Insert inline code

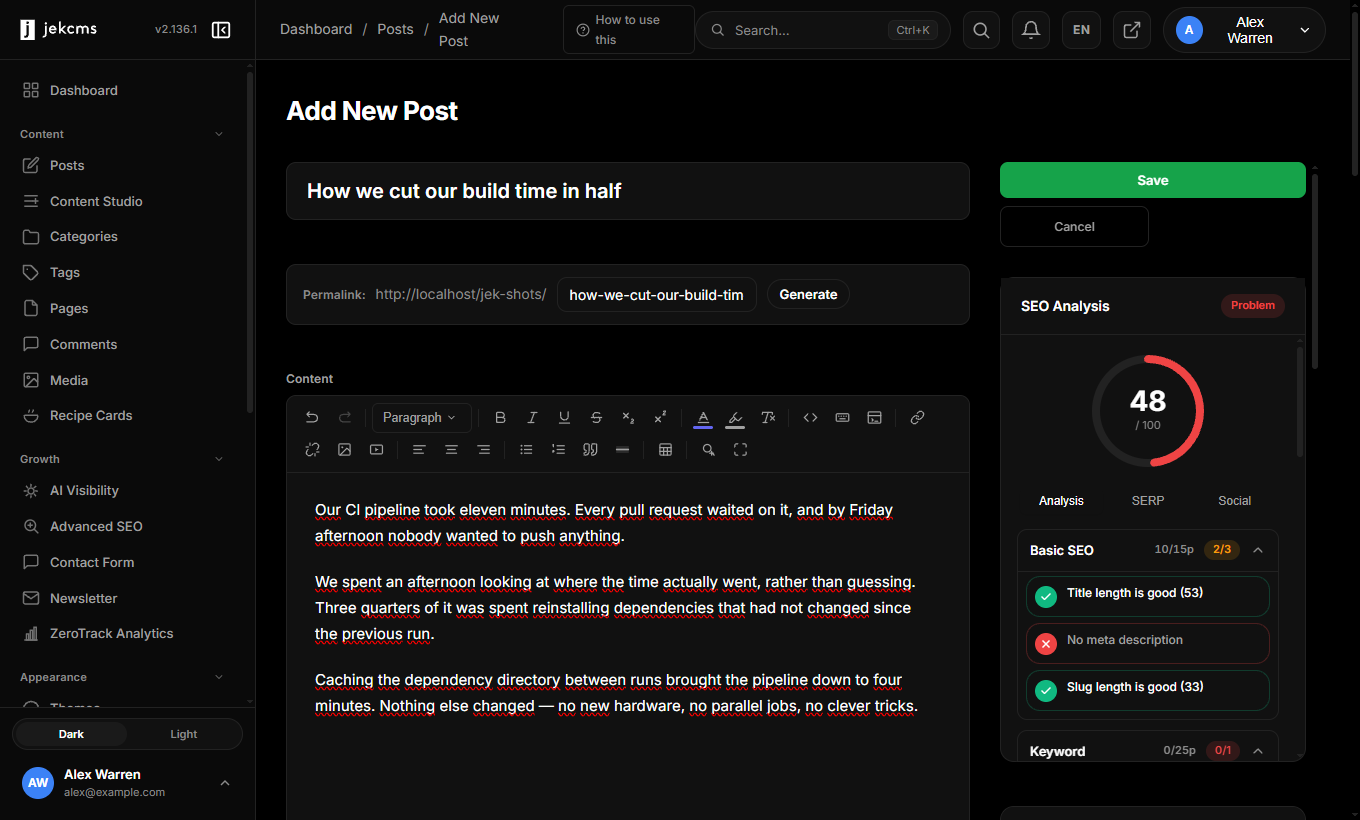[x=811, y=418]
